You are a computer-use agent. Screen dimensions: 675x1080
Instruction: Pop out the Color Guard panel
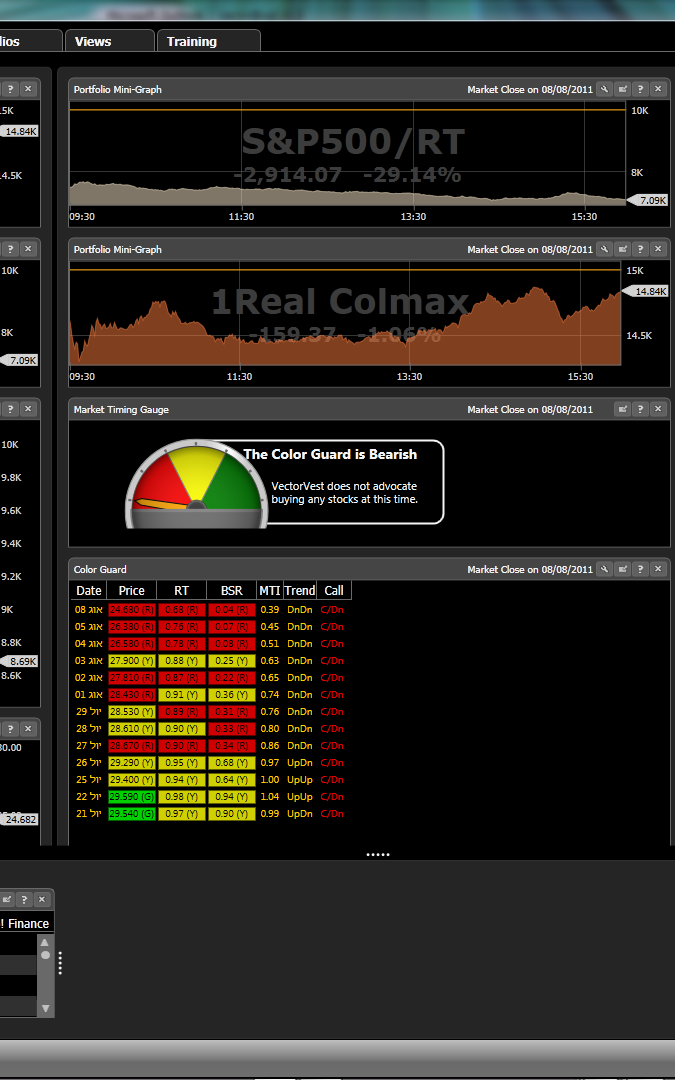(x=622, y=568)
